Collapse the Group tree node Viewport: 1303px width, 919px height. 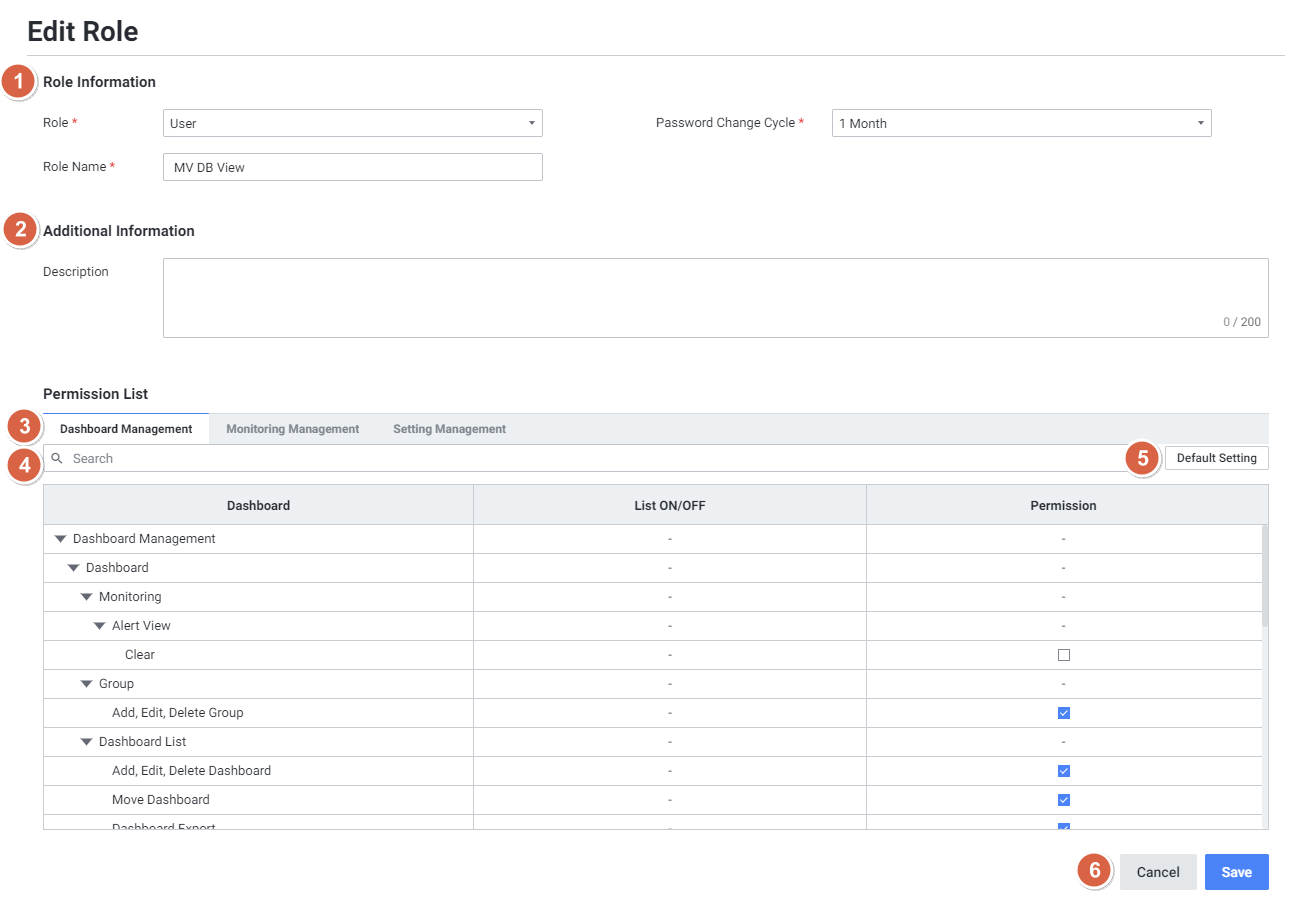pos(86,684)
